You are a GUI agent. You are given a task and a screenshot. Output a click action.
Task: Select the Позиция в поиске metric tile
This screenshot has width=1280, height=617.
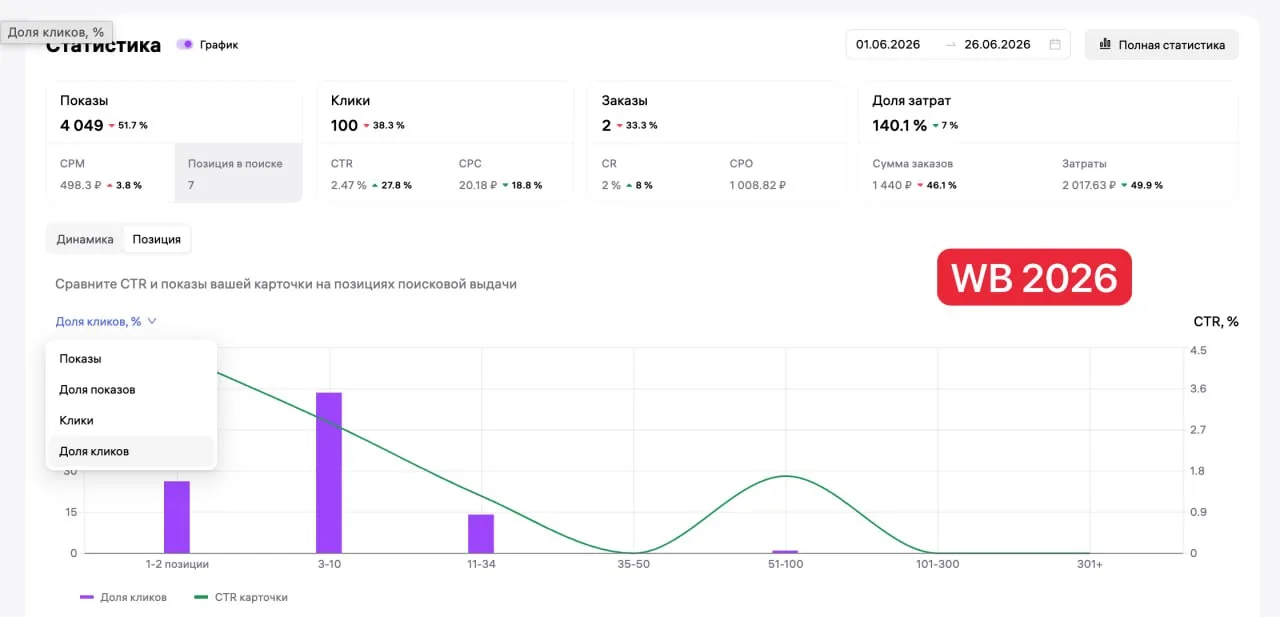[238, 173]
